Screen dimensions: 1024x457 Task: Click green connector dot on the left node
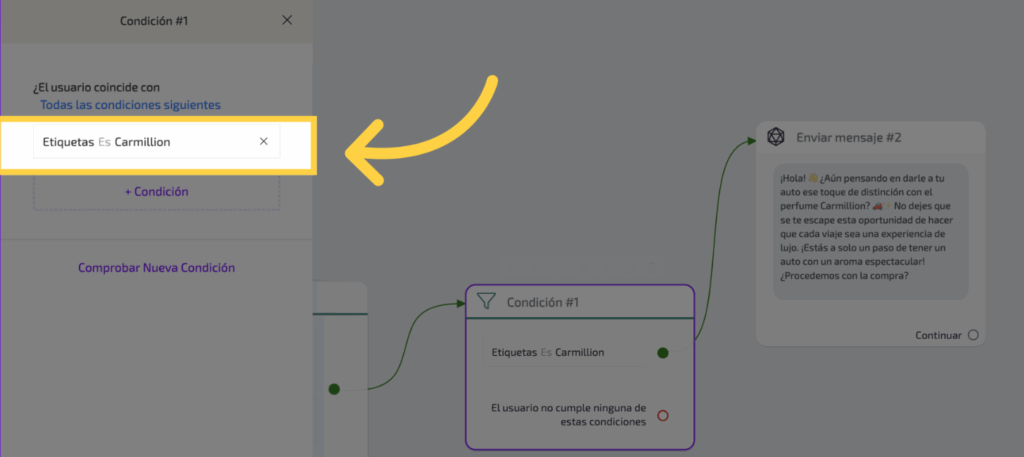[x=334, y=389]
